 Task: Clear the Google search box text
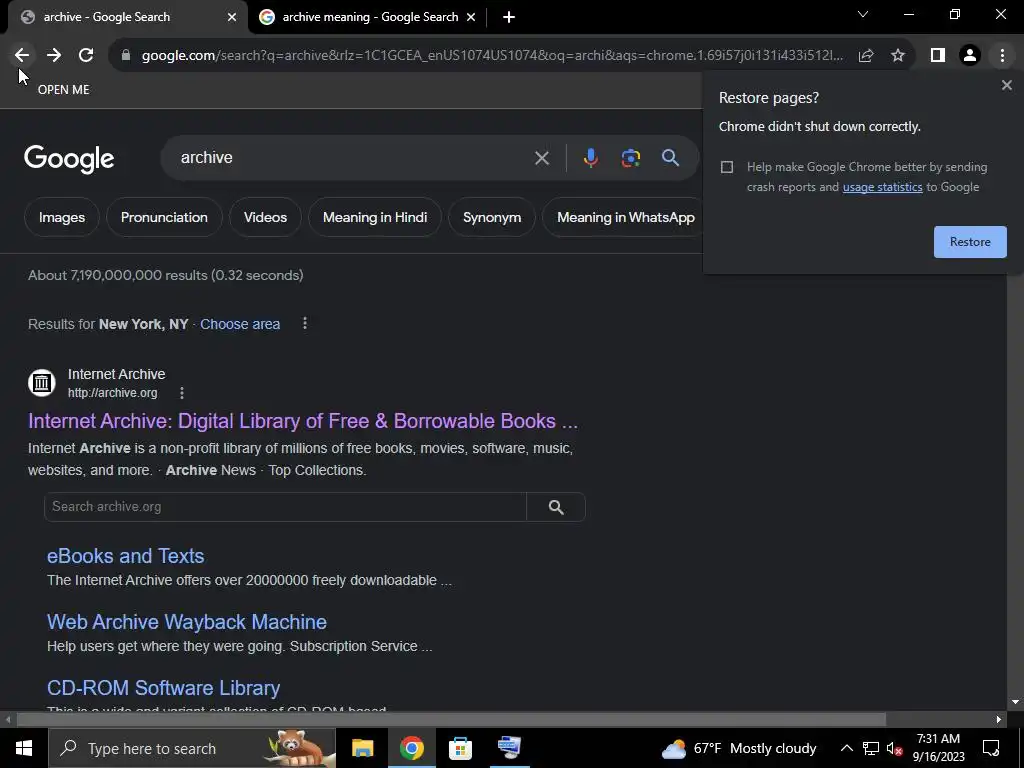click(x=542, y=158)
